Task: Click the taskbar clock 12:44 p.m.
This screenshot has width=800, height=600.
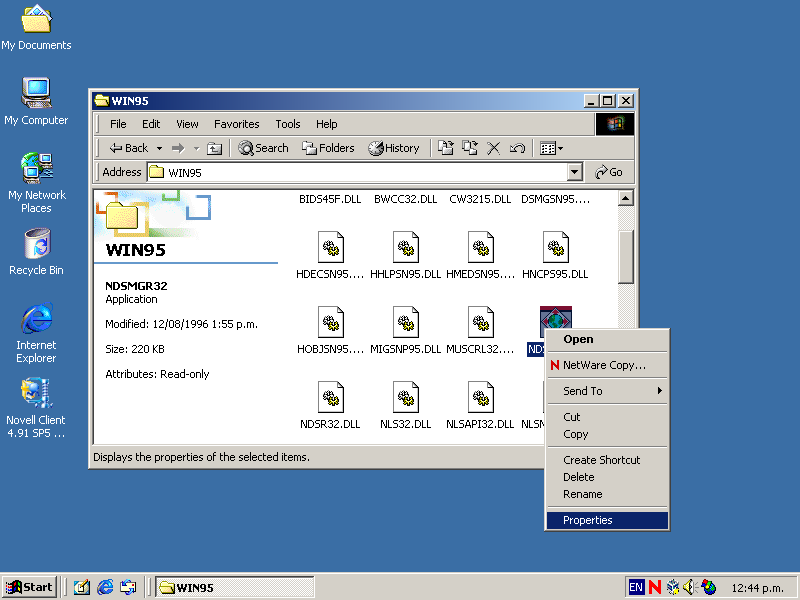Action: 757,588
